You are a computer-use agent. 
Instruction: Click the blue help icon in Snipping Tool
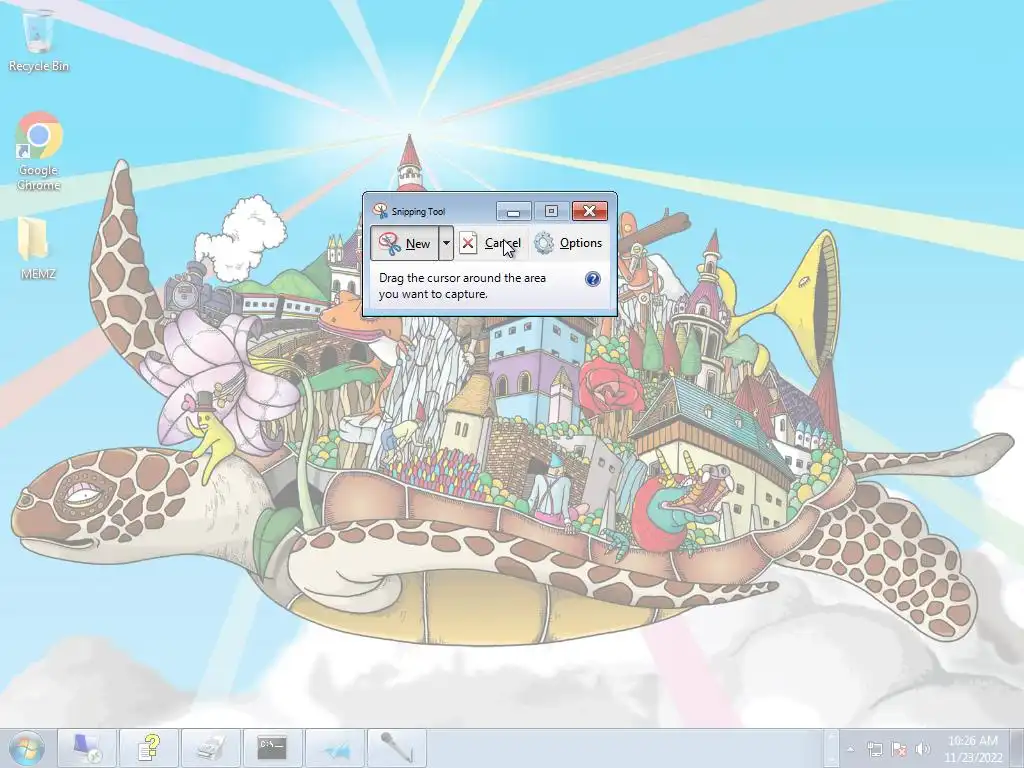click(x=592, y=280)
